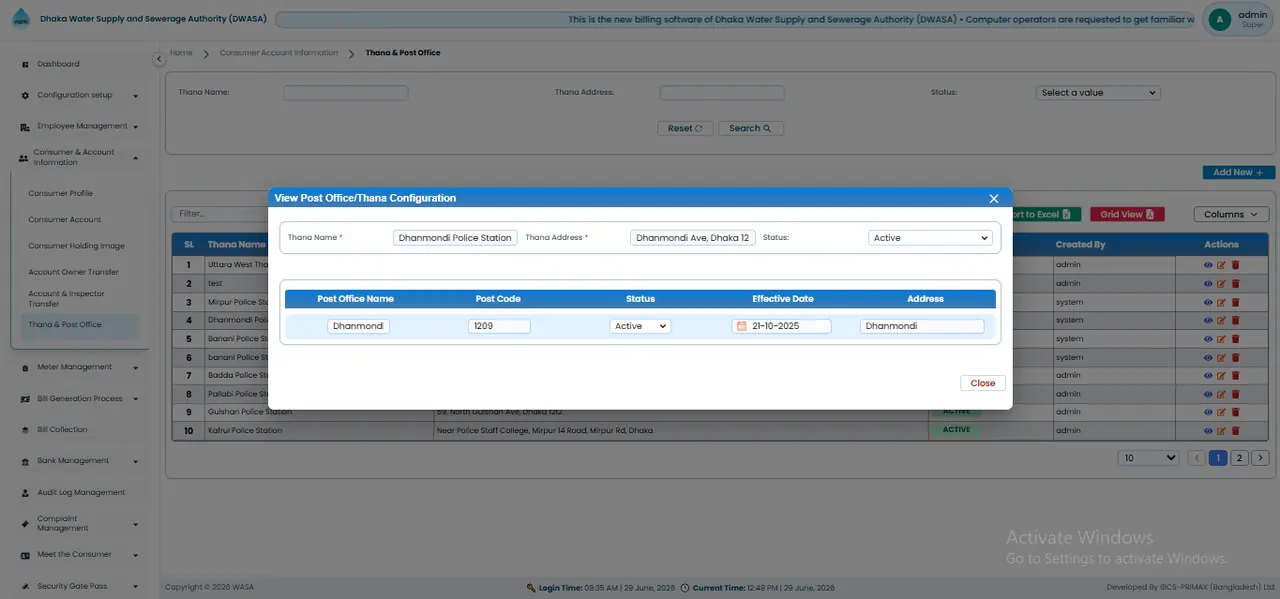1280x599 pixels.
Task: Open the Account Owner Transfer submenu item
Action: click(x=73, y=272)
